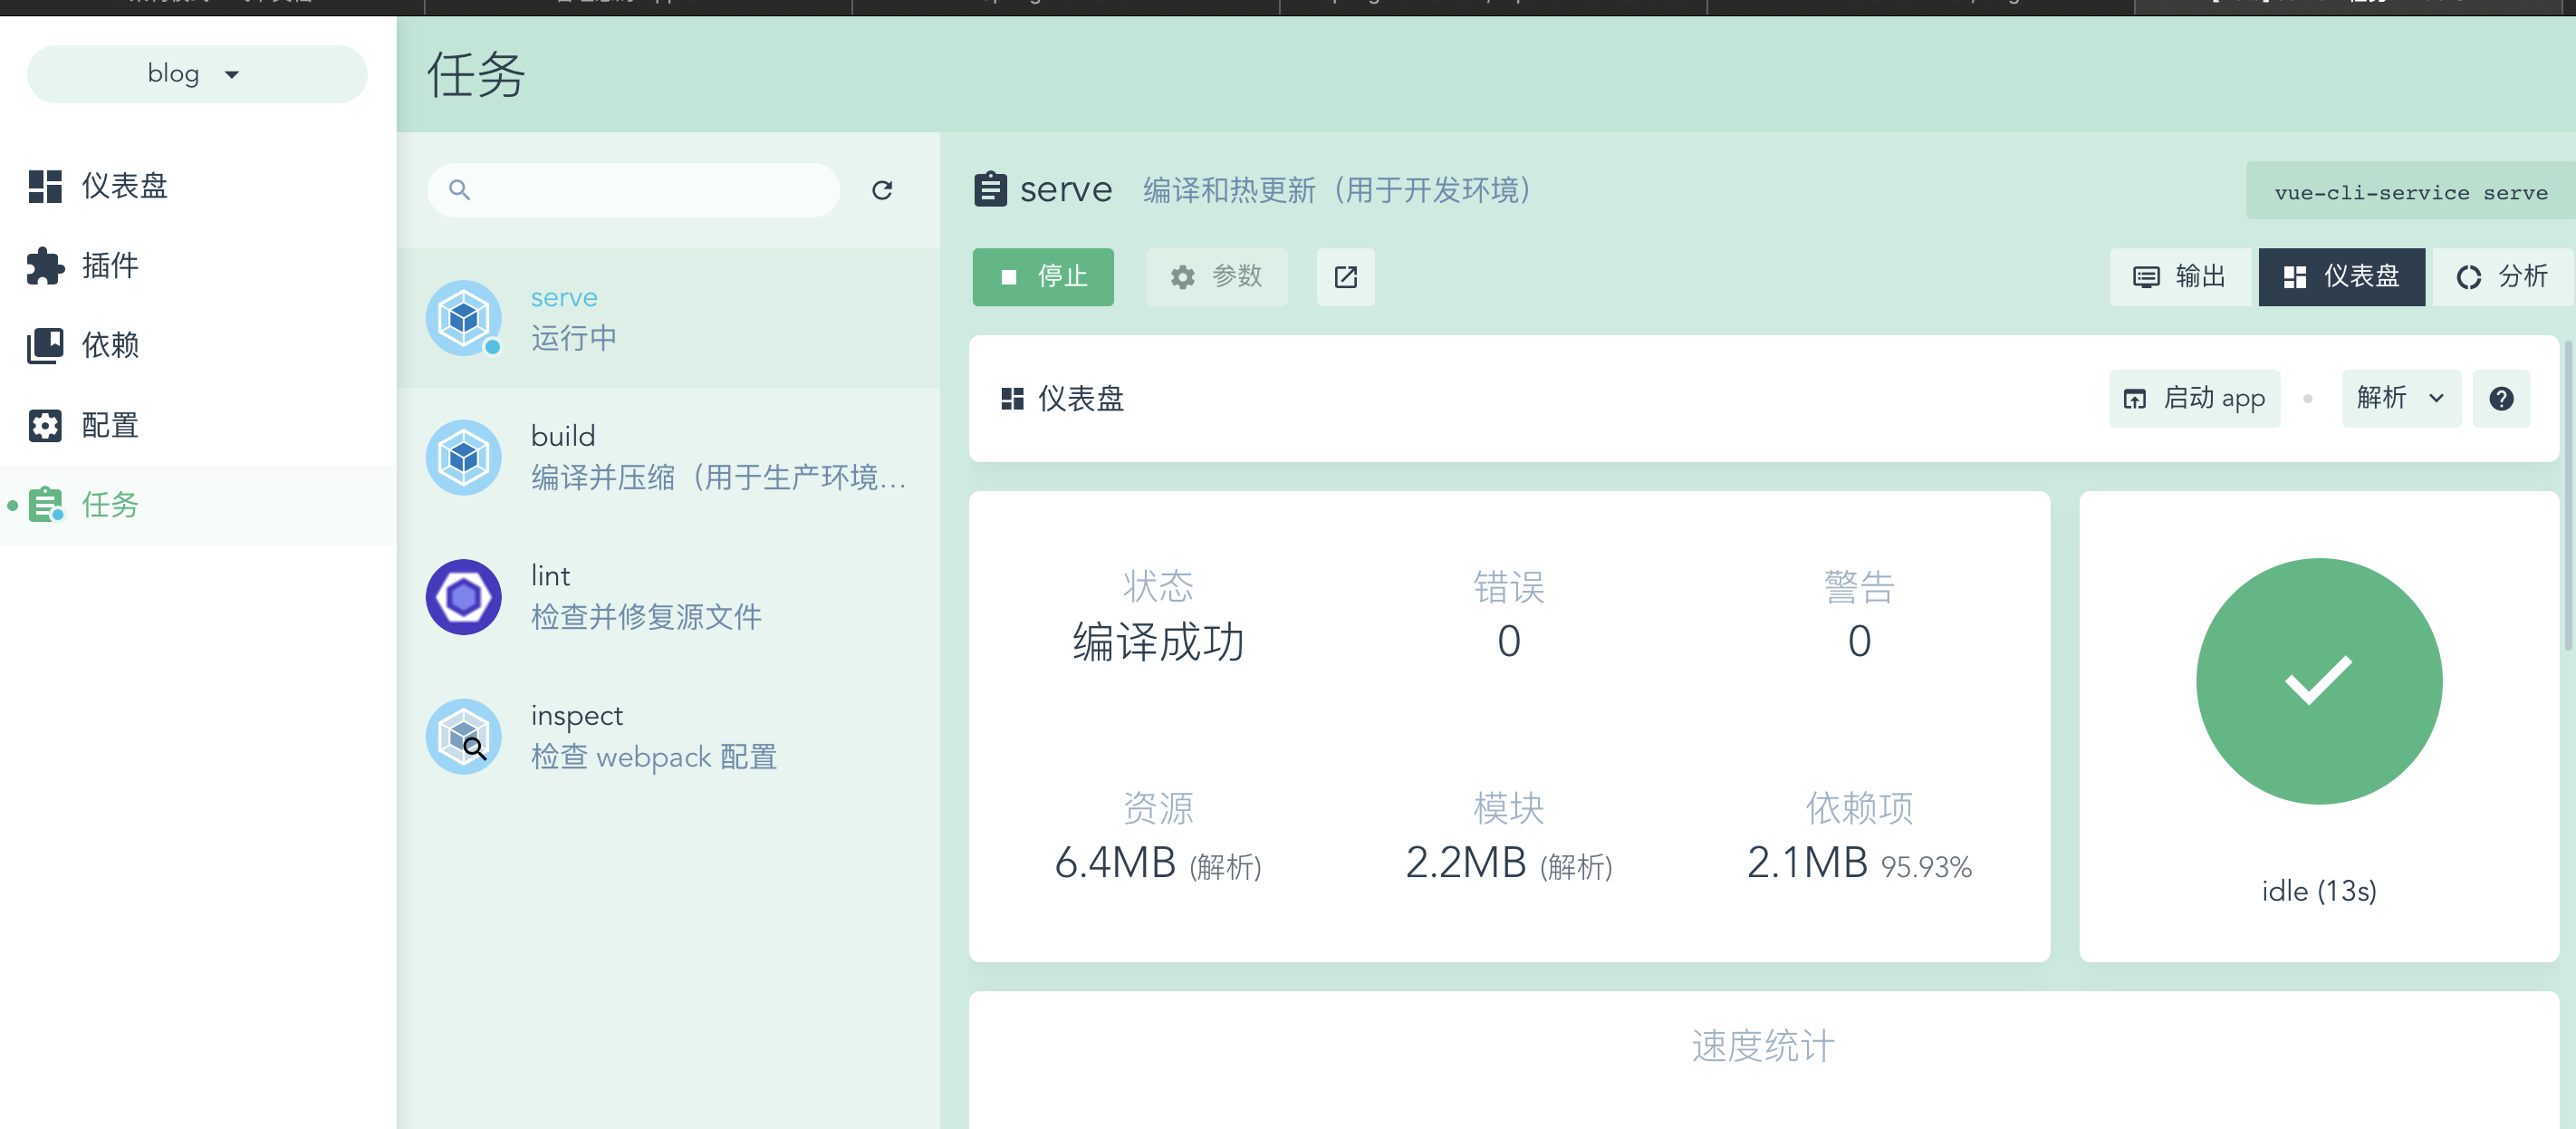Click the open-in-browser external link icon

pyautogui.click(x=1345, y=277)
